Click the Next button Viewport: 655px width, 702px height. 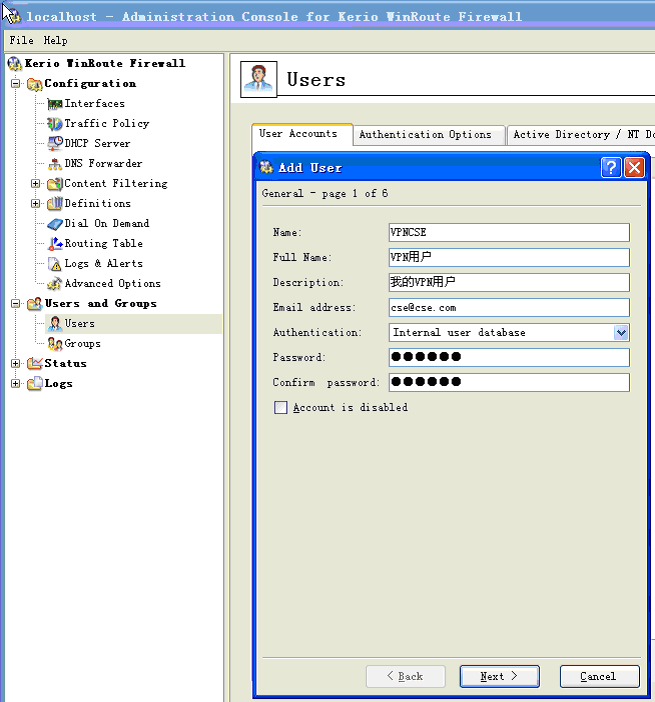[x=499, y=677]
